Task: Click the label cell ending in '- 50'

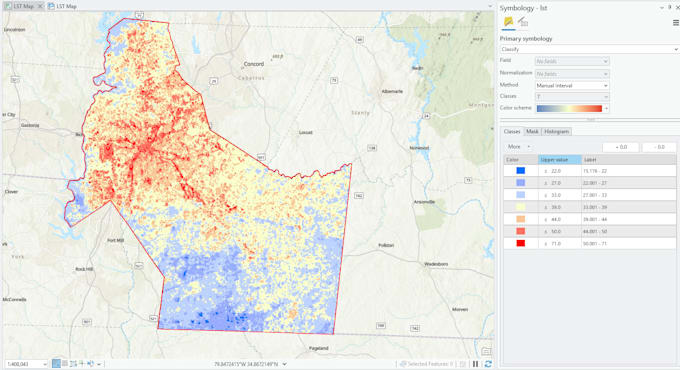Action: (628, 231)
